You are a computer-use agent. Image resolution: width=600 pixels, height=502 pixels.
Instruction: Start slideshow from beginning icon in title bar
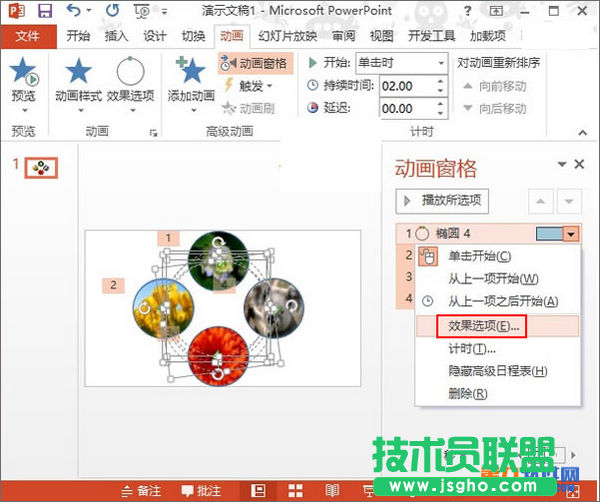tap(142, 11)
